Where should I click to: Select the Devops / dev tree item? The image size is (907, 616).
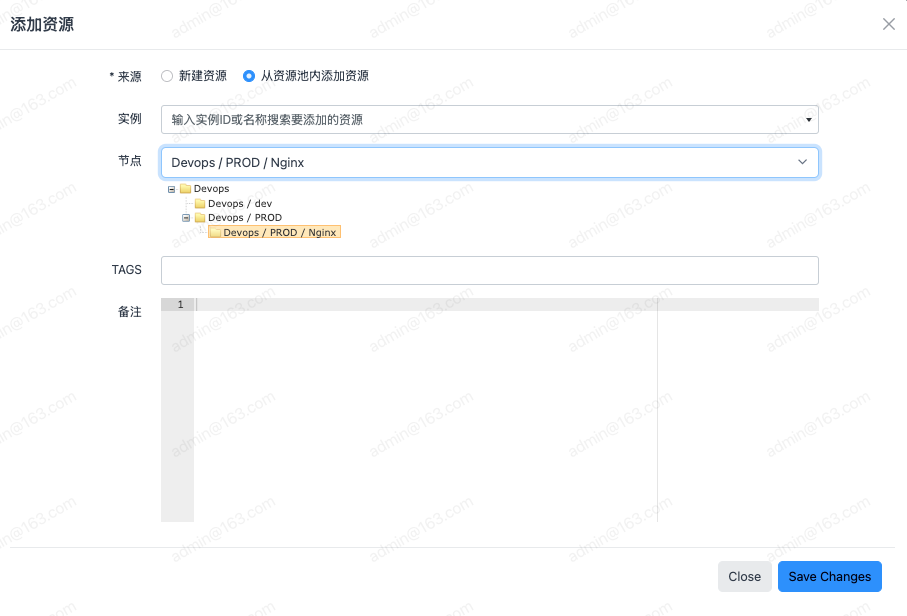coord(240,204)
